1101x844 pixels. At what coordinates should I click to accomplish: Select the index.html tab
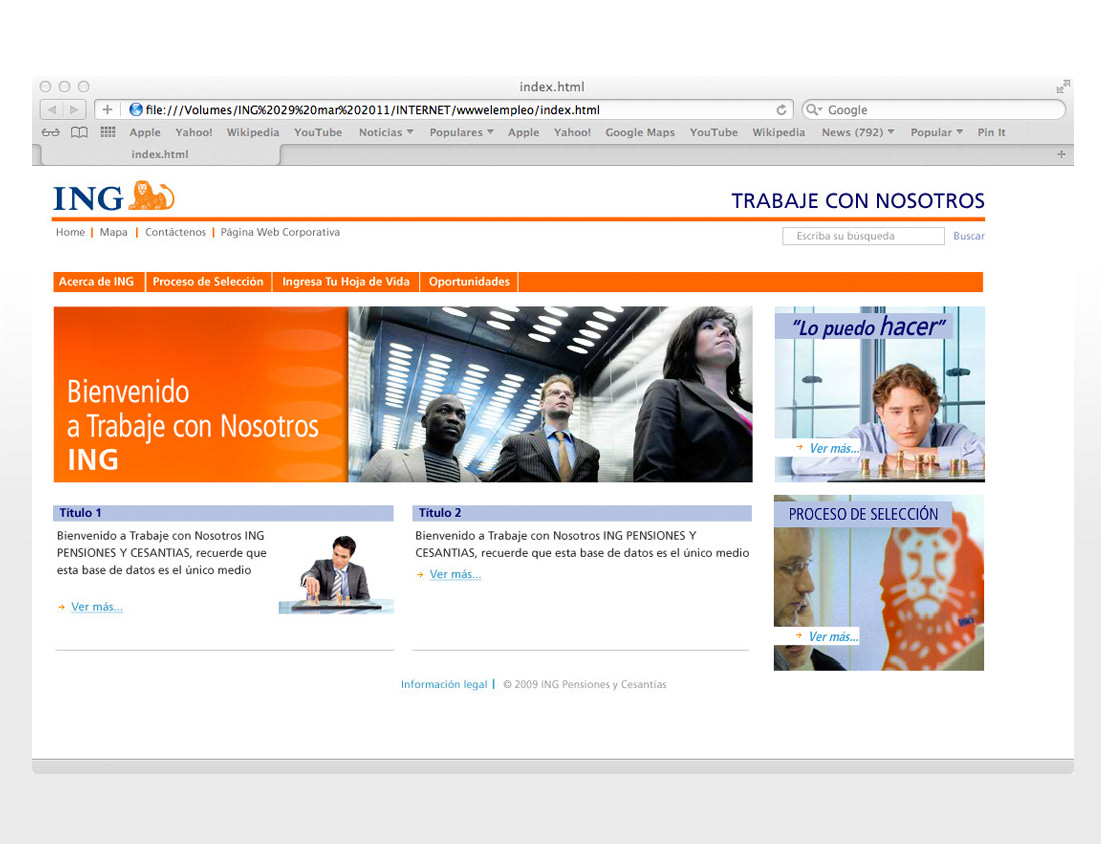coord(160,154)
